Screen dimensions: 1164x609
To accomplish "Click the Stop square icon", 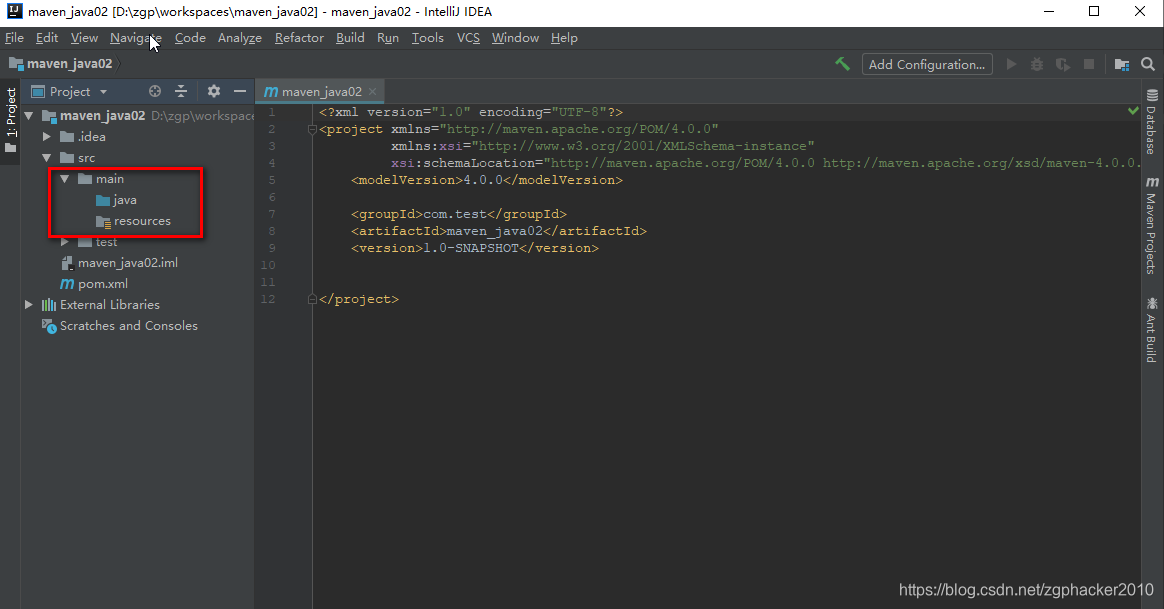I will click(1089, 65).
